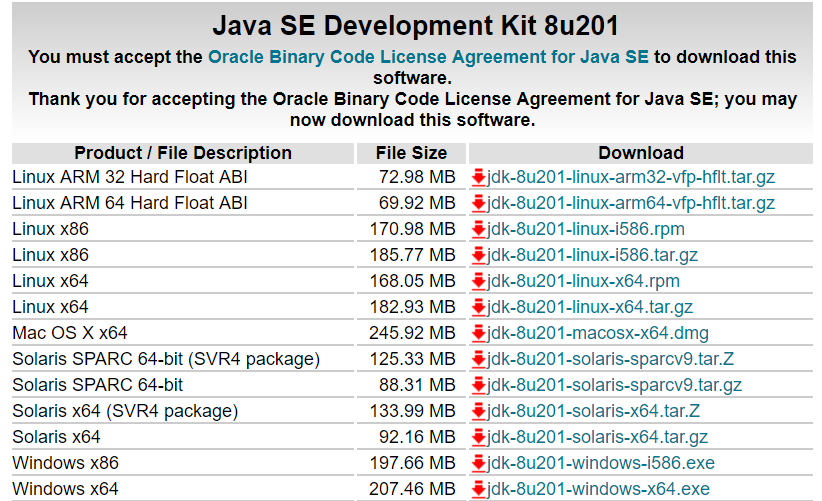This screenshot has height=501, width=822.
Task: Click the 72.98 MB file size cell
Action: click(412, 178)
